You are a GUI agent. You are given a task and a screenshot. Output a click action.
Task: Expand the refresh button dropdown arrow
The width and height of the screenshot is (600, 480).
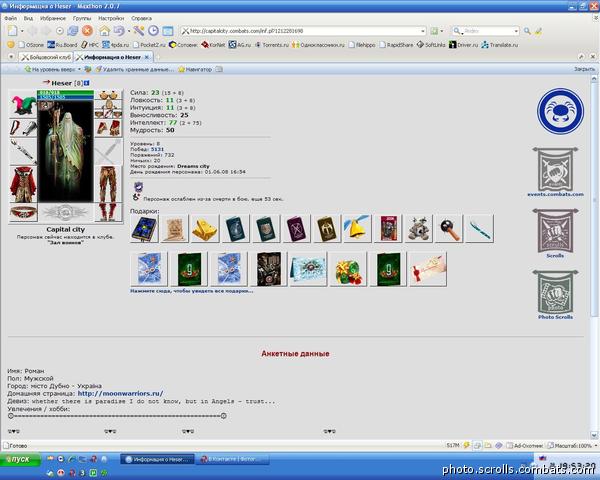click(x=129, y=31)
